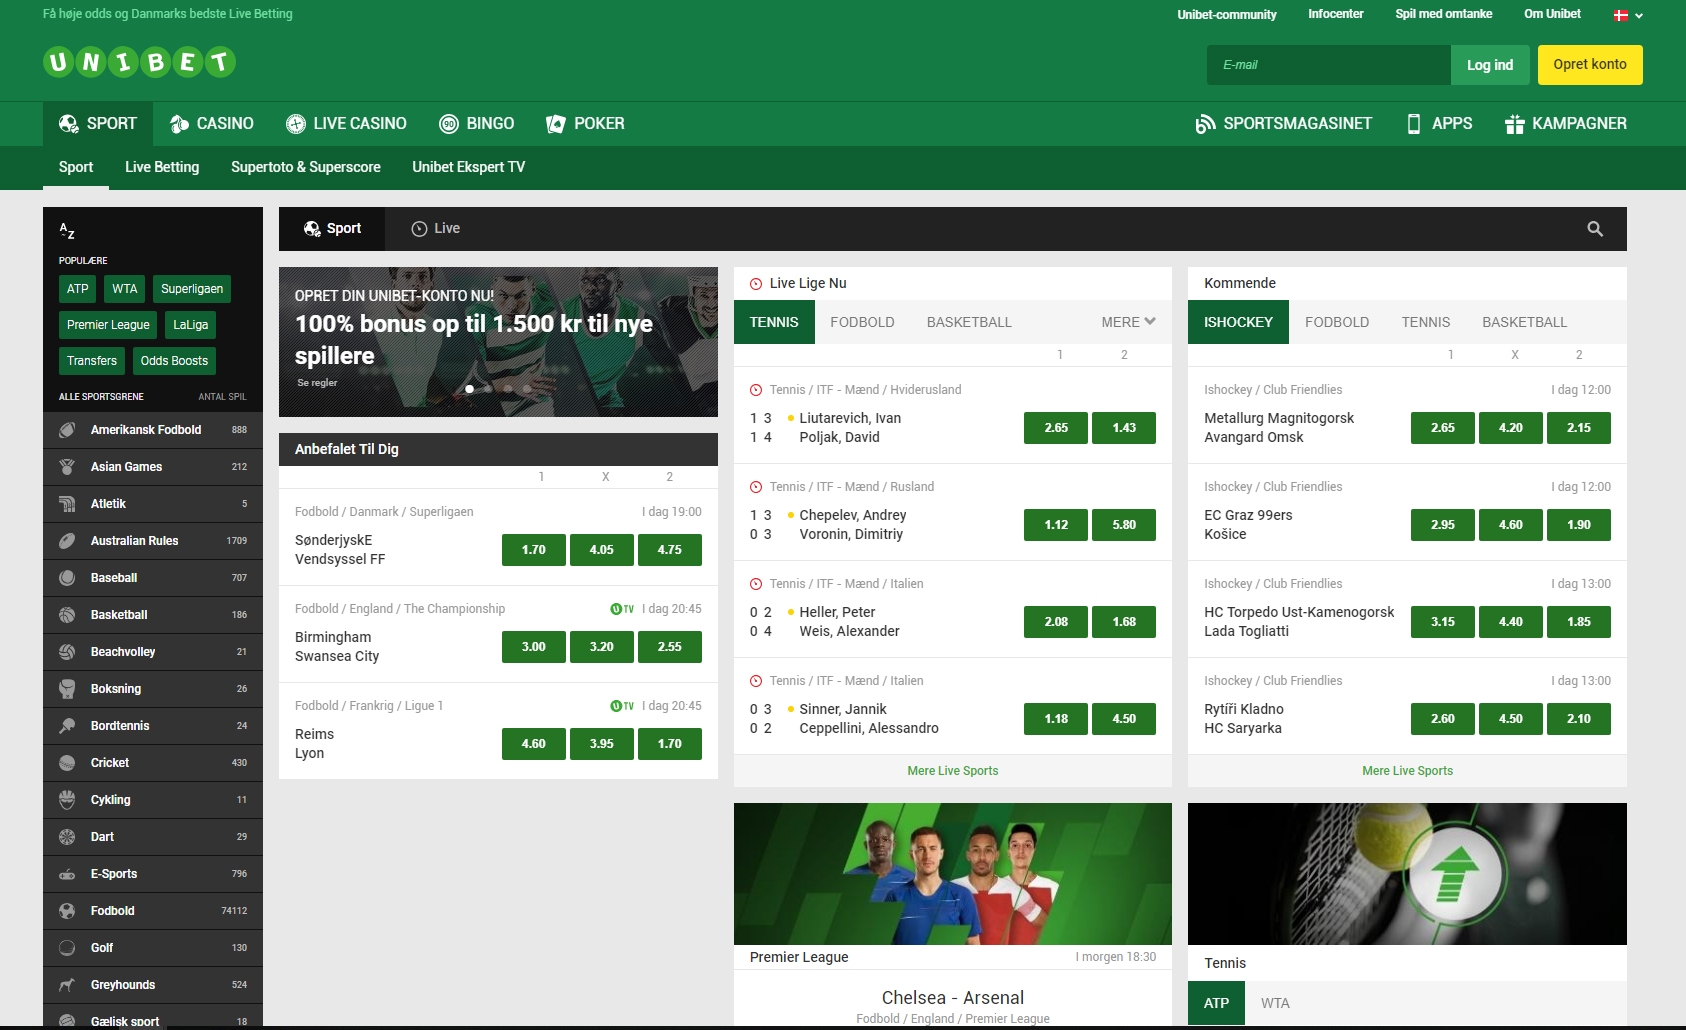Click the E-Sports icon in the sidebar
The image size is (1686, 1030).
[x=66, y=873]
